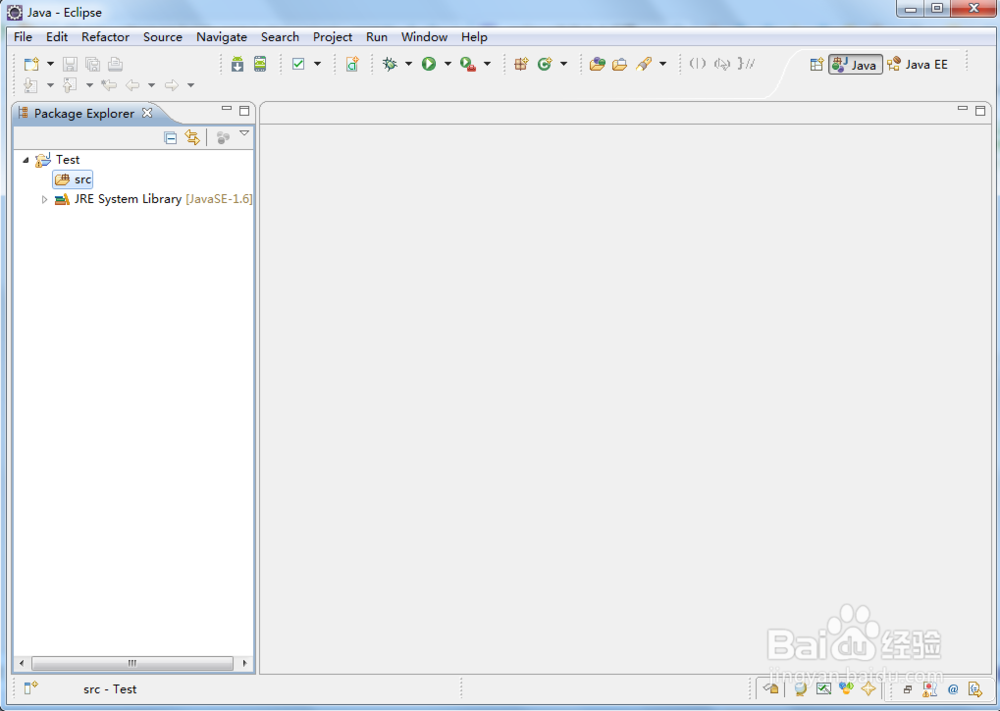Screen dimensions: 1000x711
Task: Open the Help menu
Action: (474, 37)
